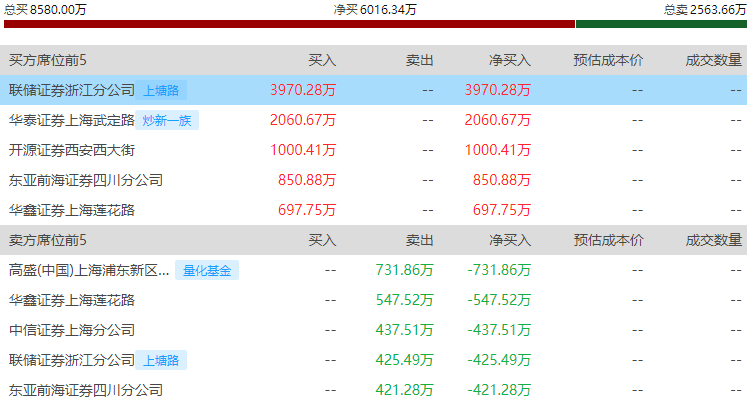Click 卖出 column header in seller table
The image size is (747, 402).
pyautogui.click(x=419, y=240)
